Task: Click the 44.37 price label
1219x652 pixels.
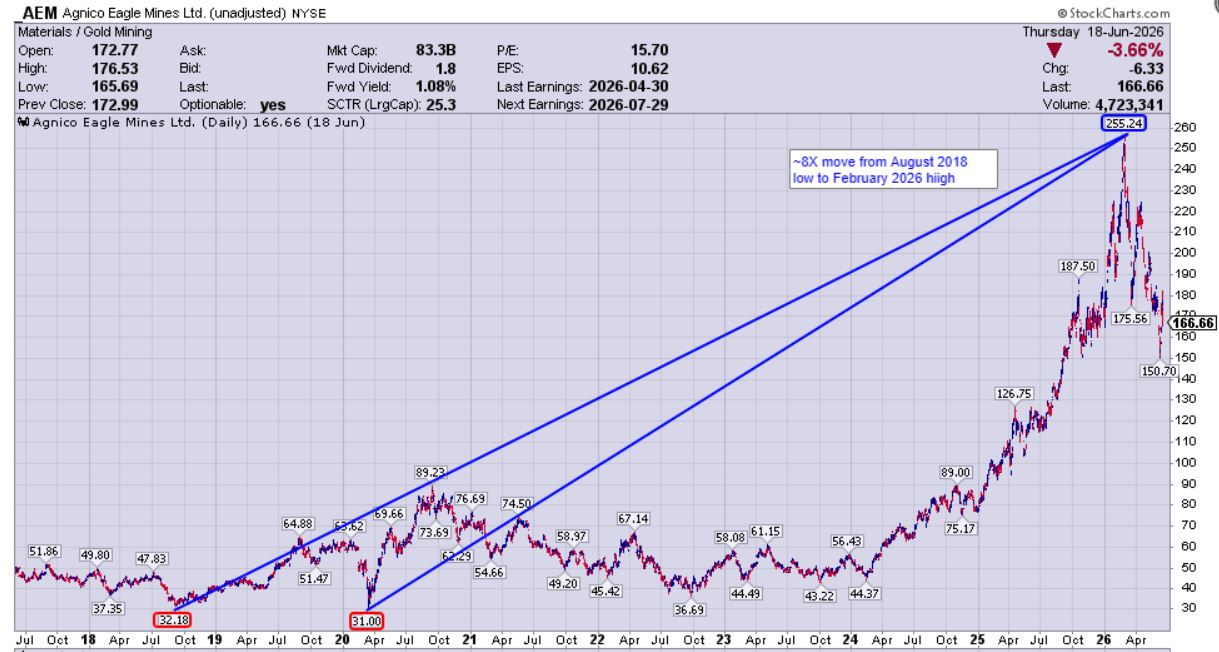Action: [863, 594]
